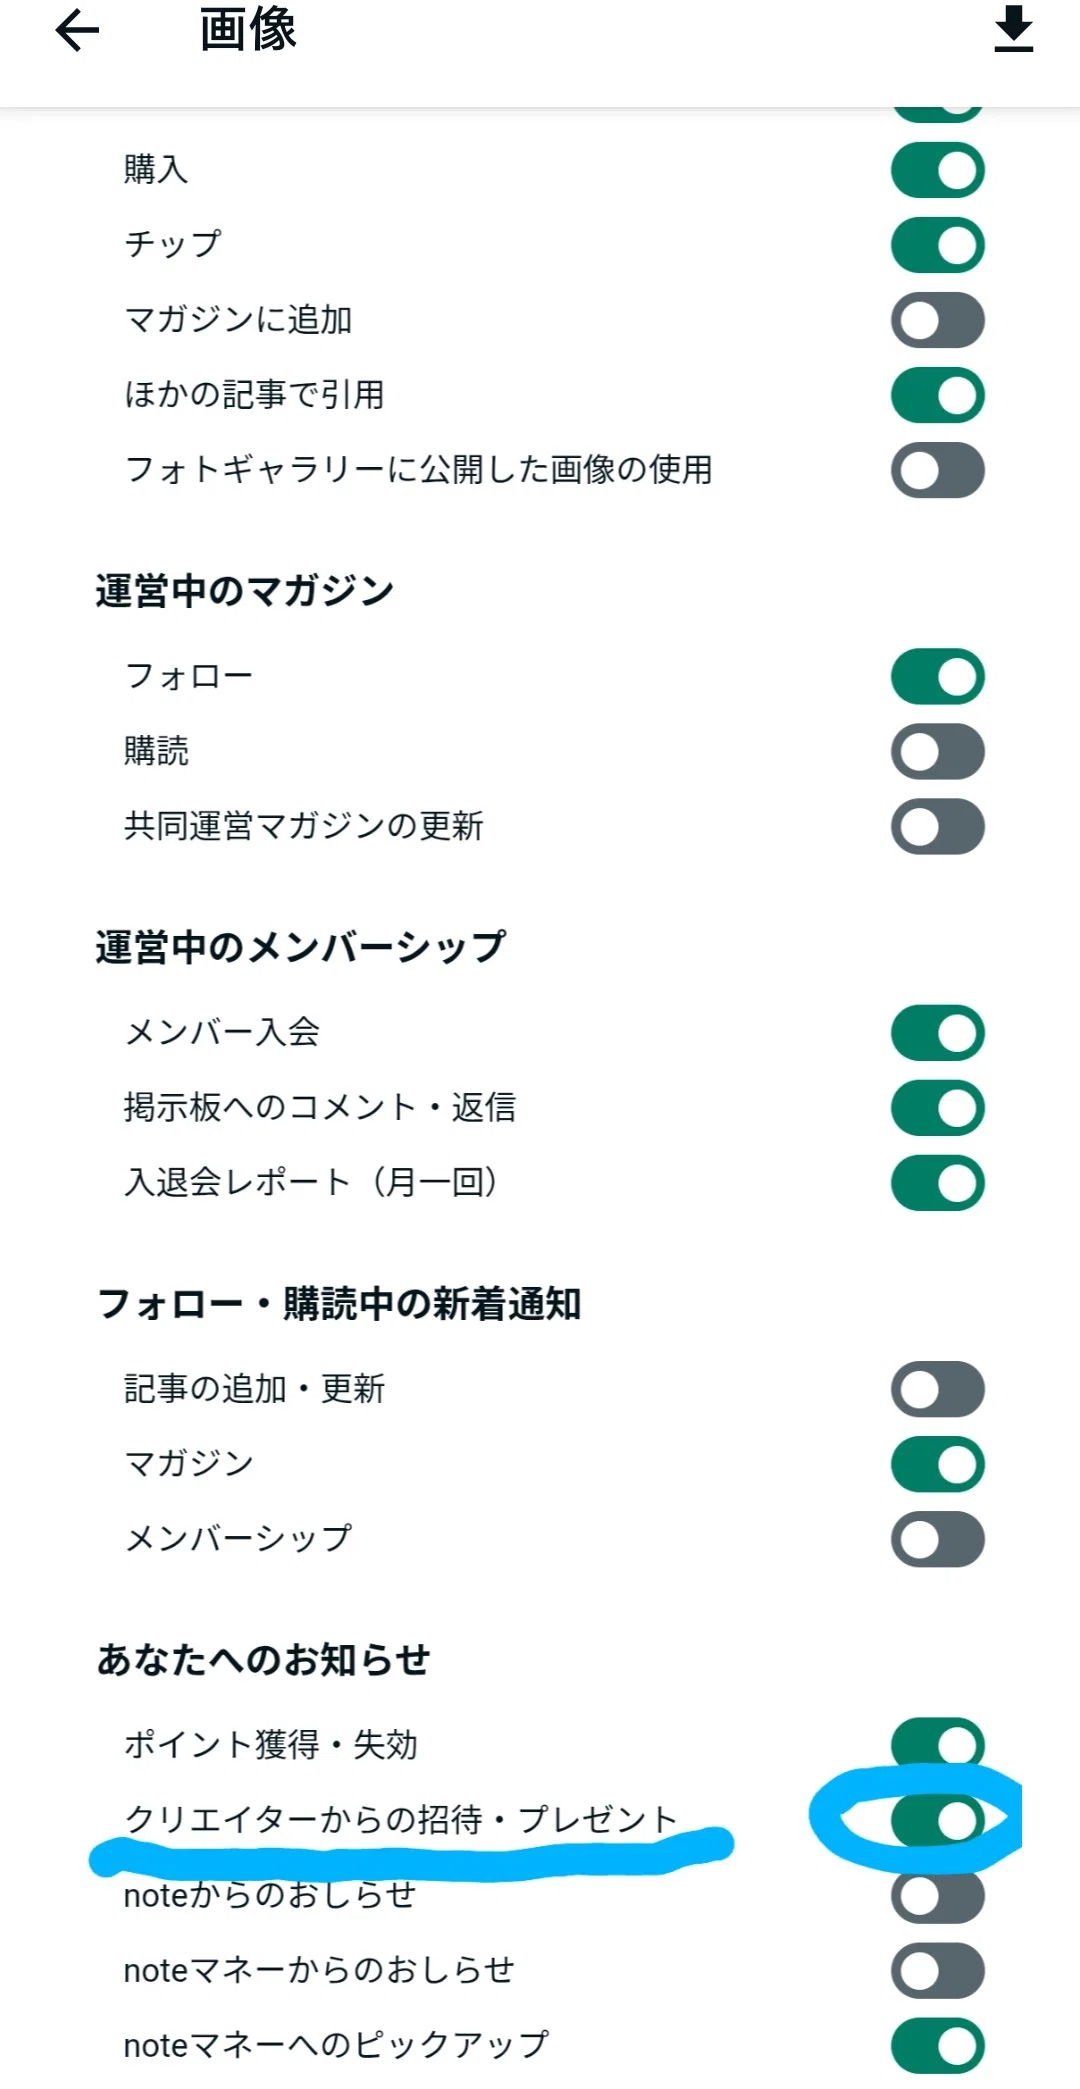The image size is (1080, 2089).
Task: Turn off noteマネーへのピックアップ toggle
Action: click(x=938, y=2046)
